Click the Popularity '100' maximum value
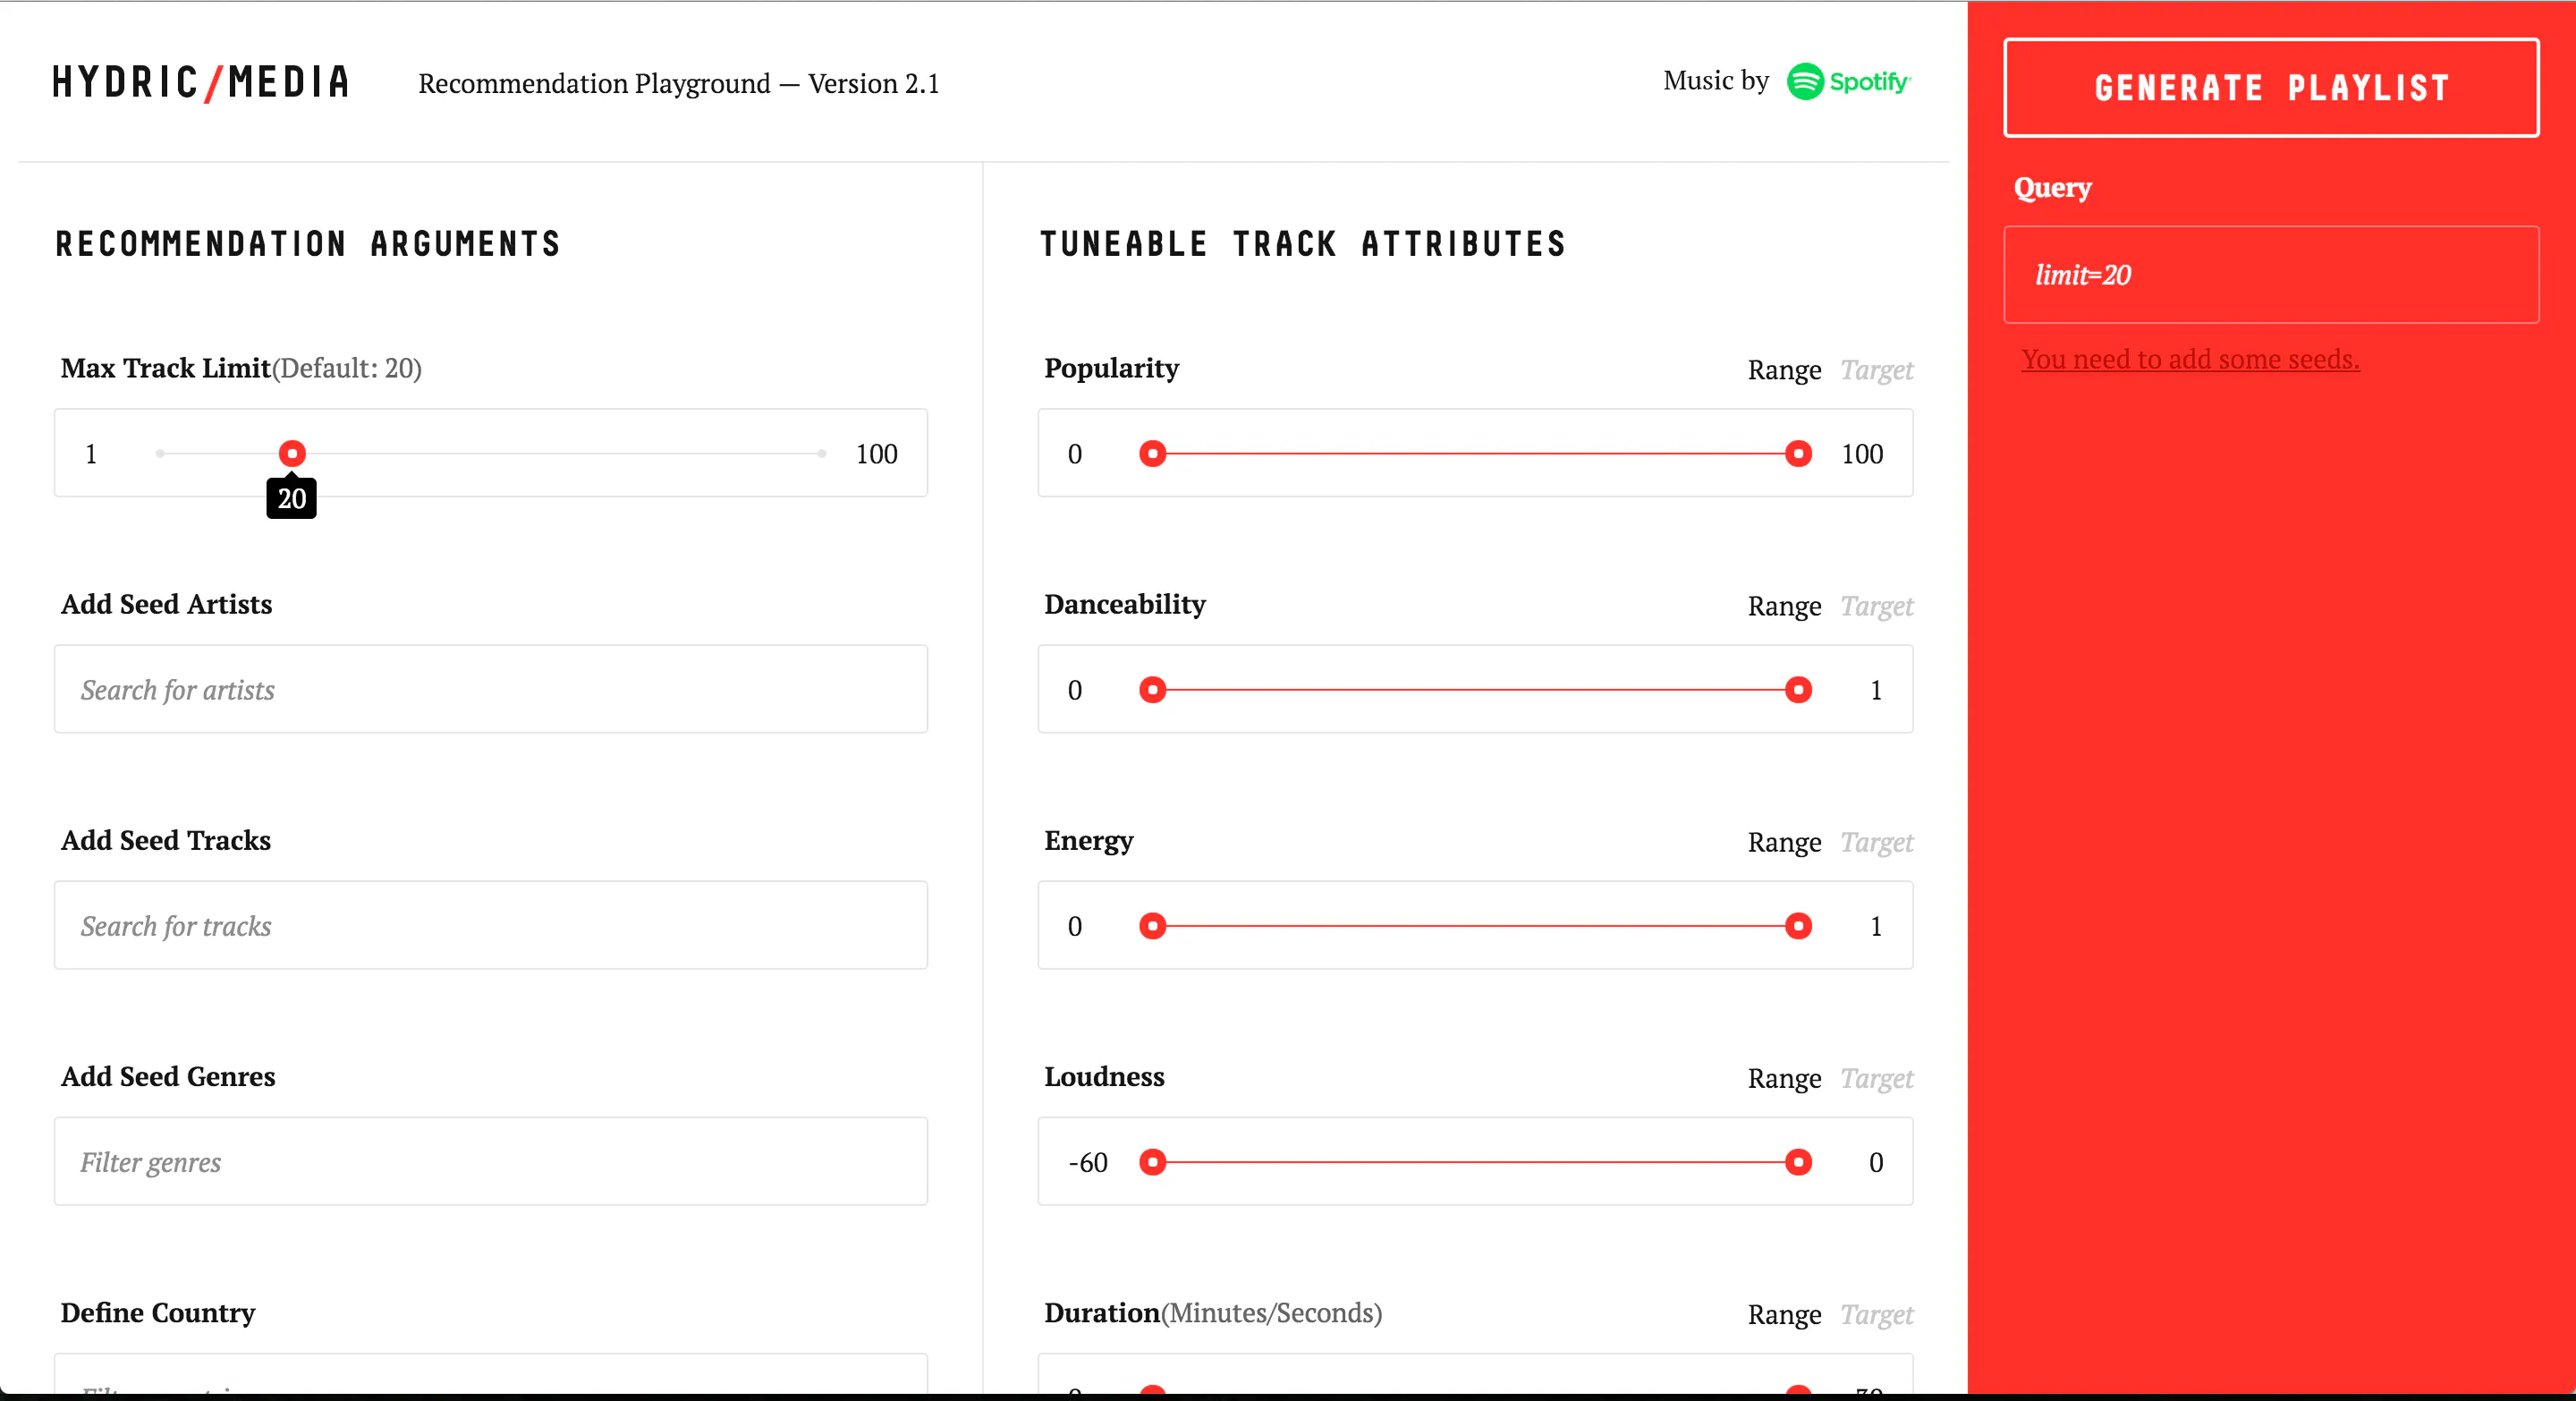 pos(1862,454)
